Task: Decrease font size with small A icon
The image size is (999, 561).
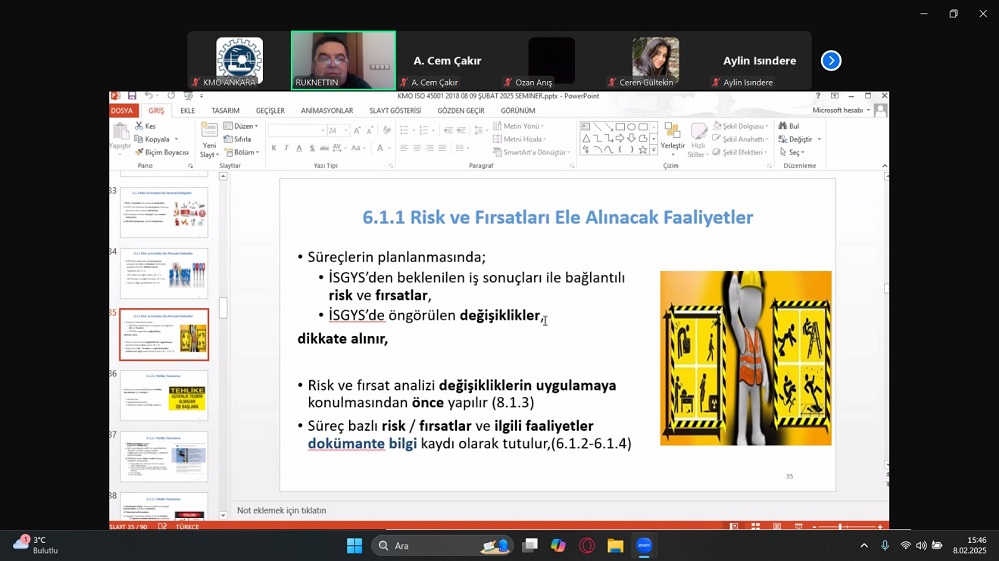Action: (x=370, y=130)
